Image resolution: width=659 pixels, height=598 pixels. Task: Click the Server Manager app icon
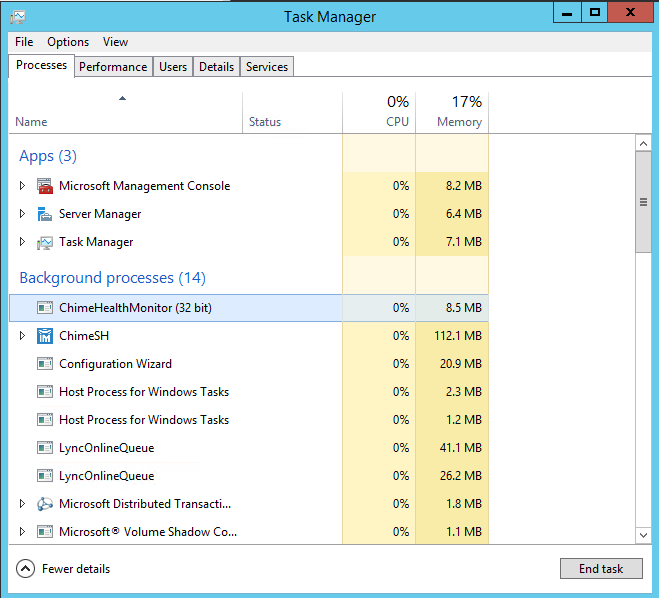(45, 214)
